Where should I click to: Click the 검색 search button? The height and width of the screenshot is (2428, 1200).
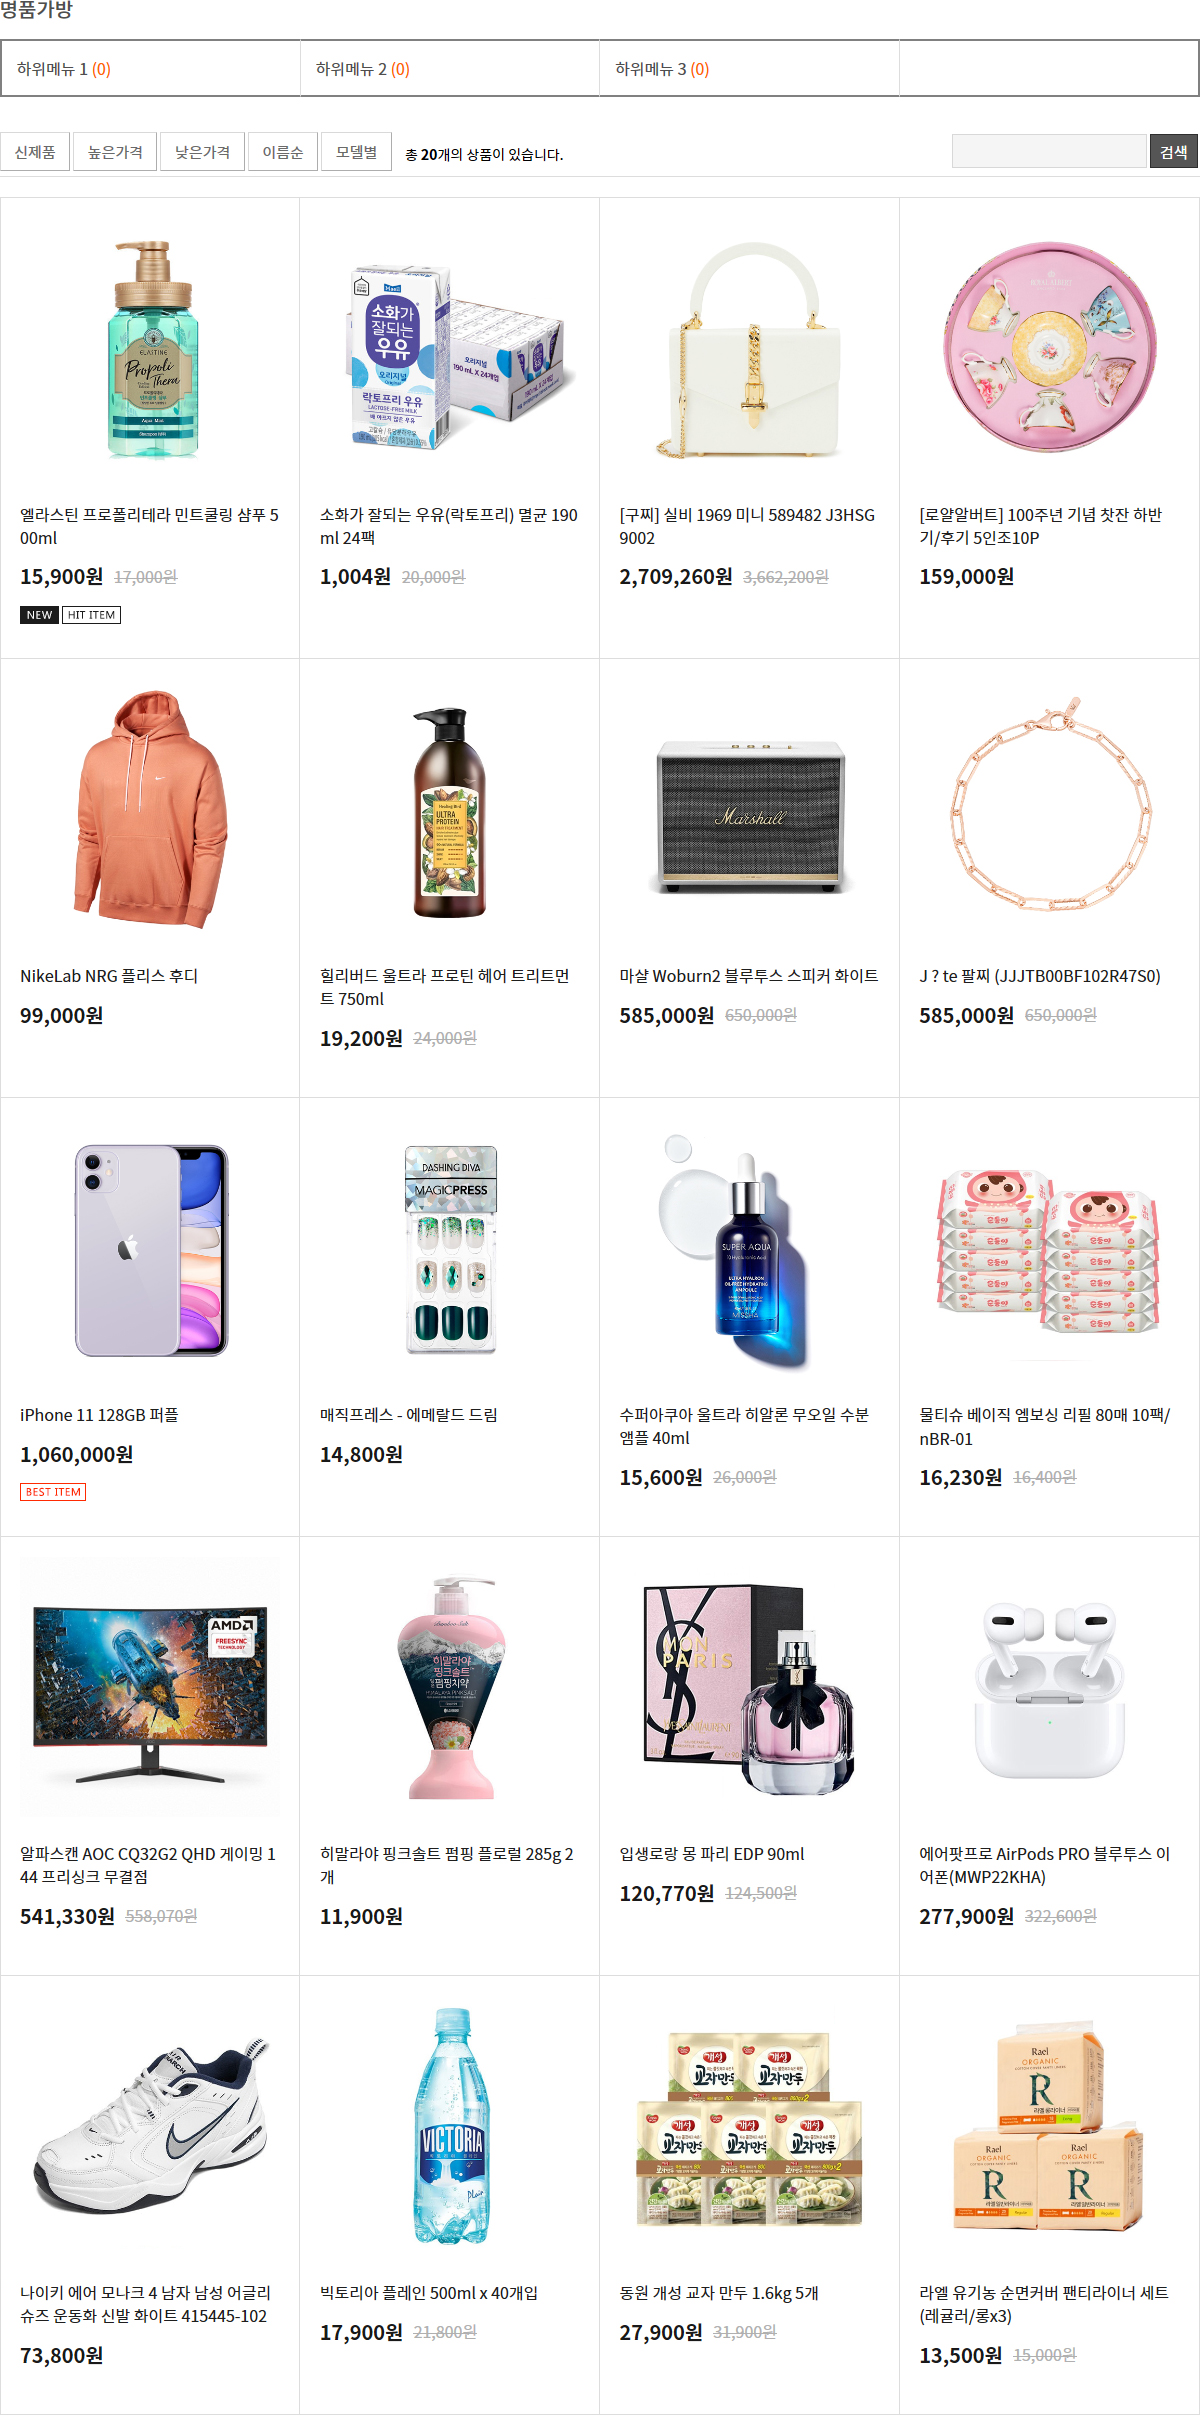click(x=1174, y=151)
